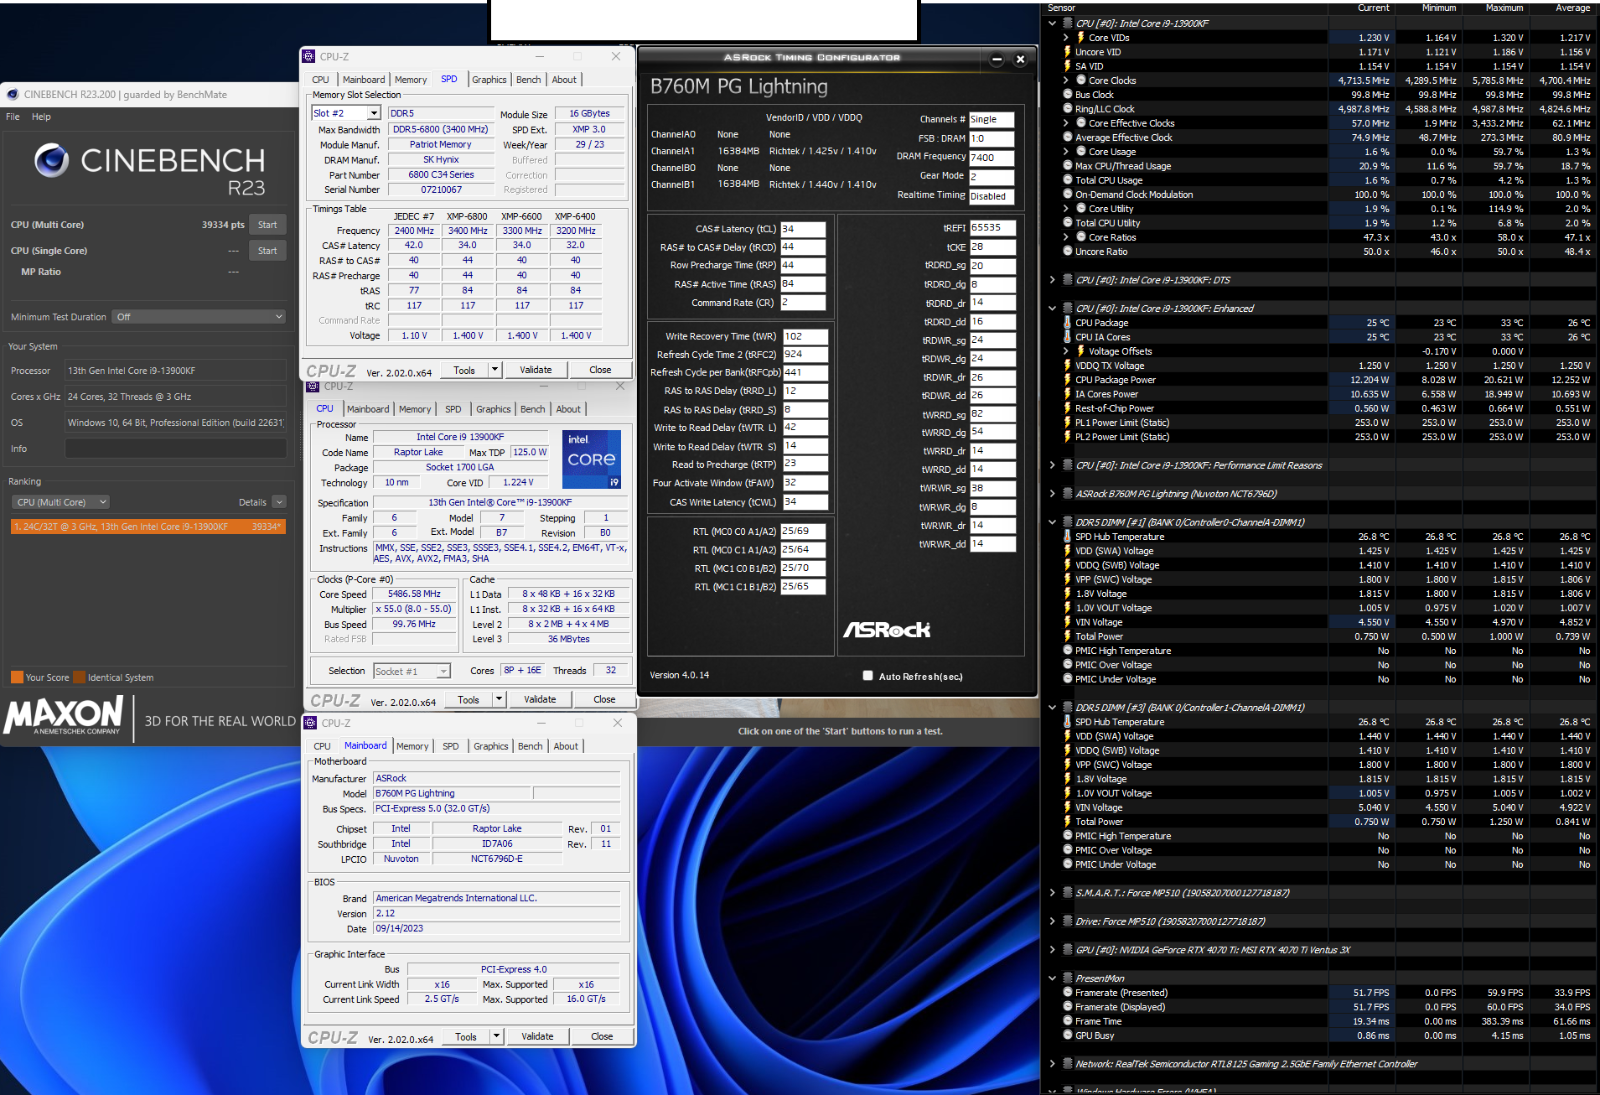Viewport: 1600px width, 1095px height.
Task: Click the Info field in Cinebench
Action: pyautogui.click(x=176, y=449)
